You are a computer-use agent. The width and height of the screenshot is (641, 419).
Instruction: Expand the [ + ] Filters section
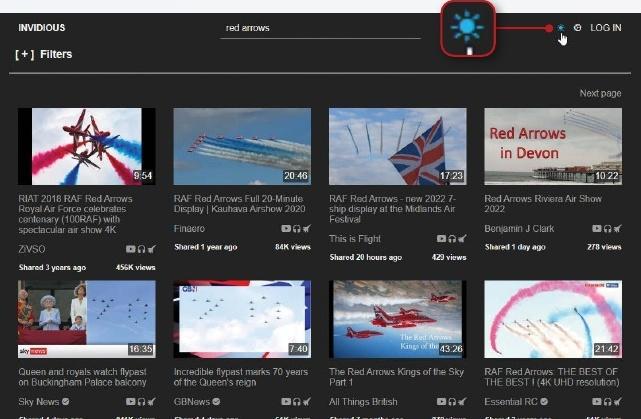tap(44, 54)
